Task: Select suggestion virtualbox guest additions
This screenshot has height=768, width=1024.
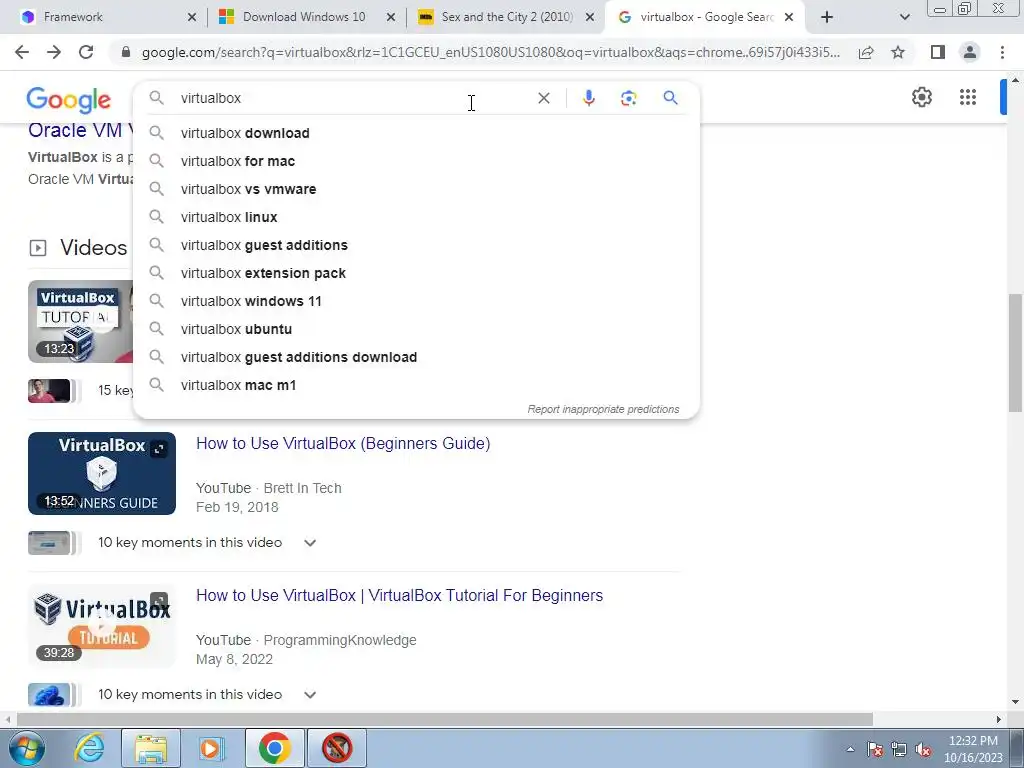Action: click(416, 246)
